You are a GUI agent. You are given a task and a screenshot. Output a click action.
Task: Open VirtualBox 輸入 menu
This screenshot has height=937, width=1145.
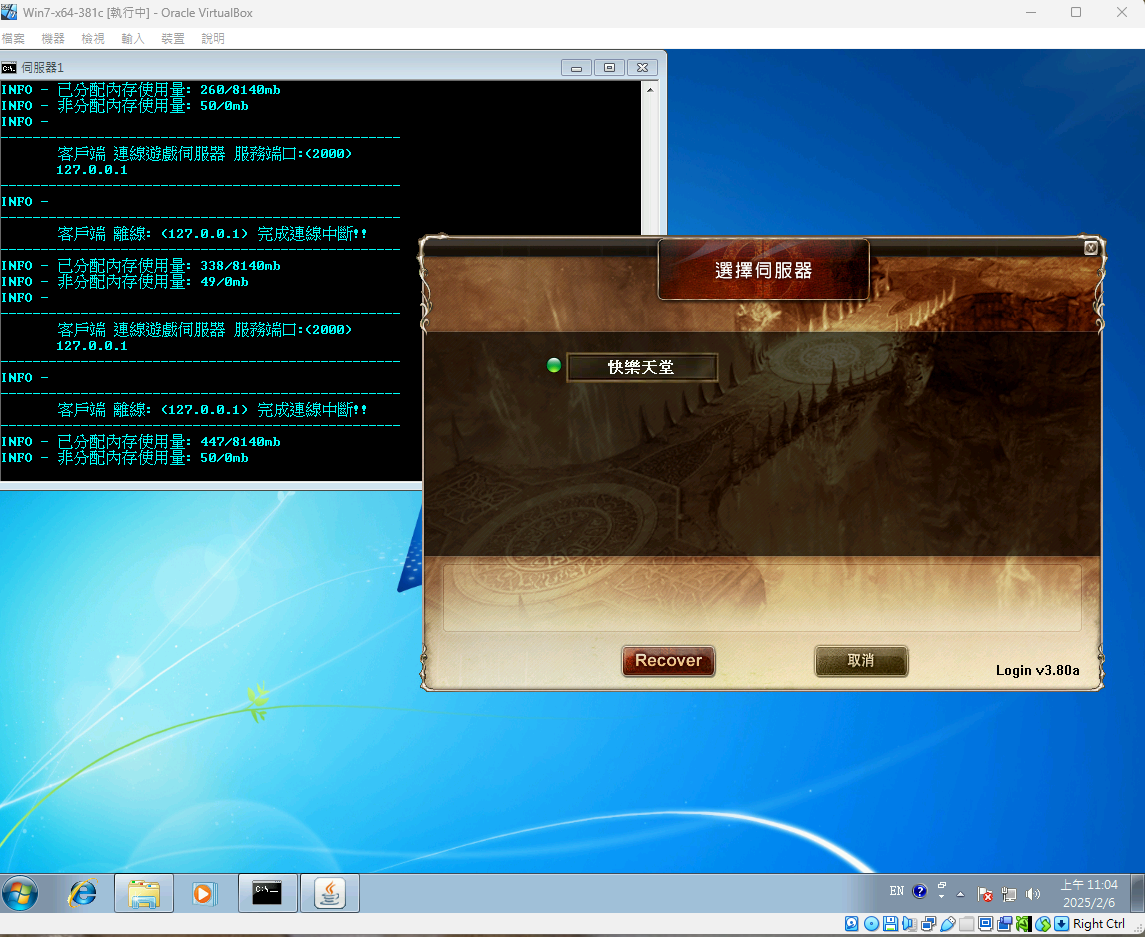(x=133, y=39)
